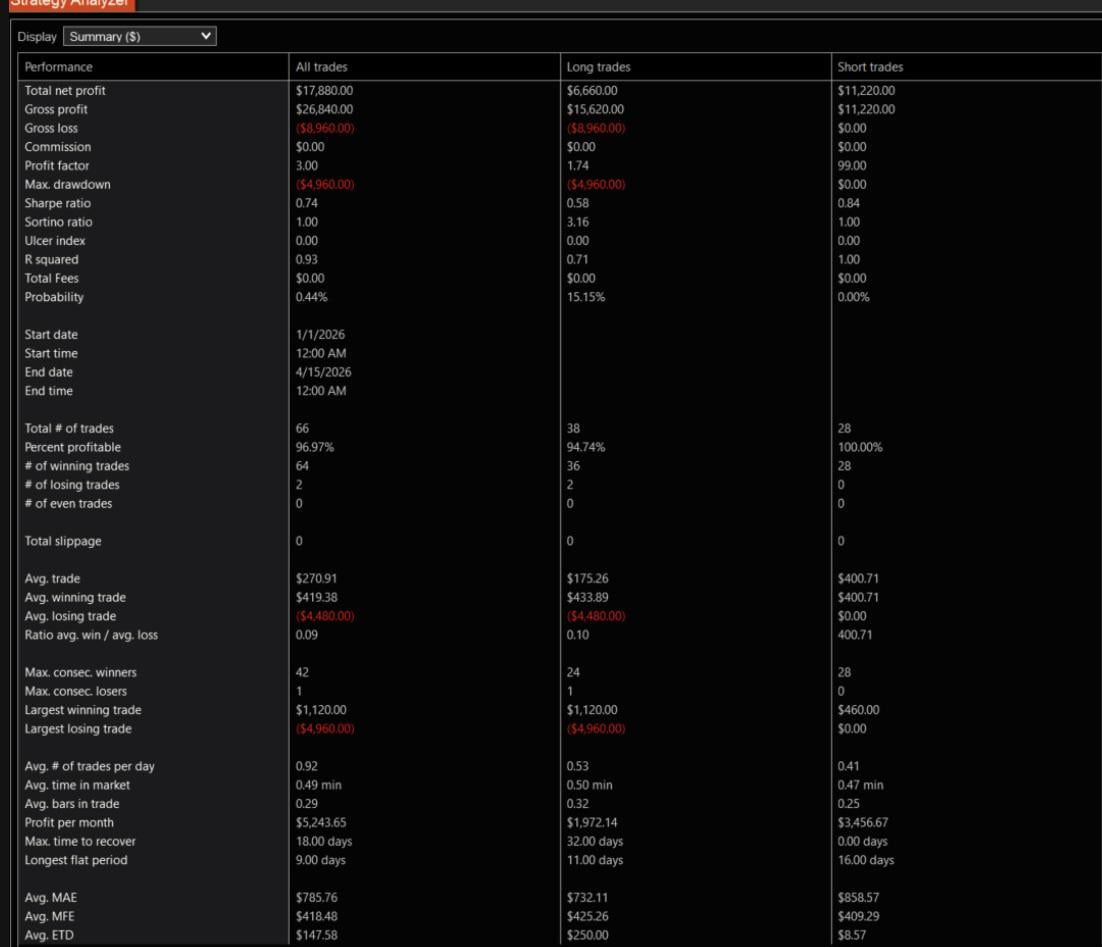Click the Short trades column header

coord(870,67)
